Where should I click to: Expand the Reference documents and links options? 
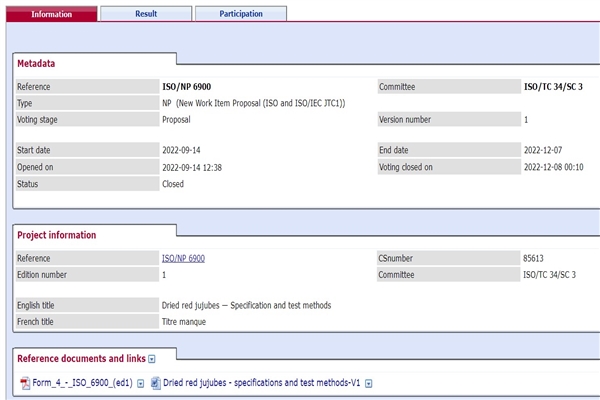pos(152,358)
